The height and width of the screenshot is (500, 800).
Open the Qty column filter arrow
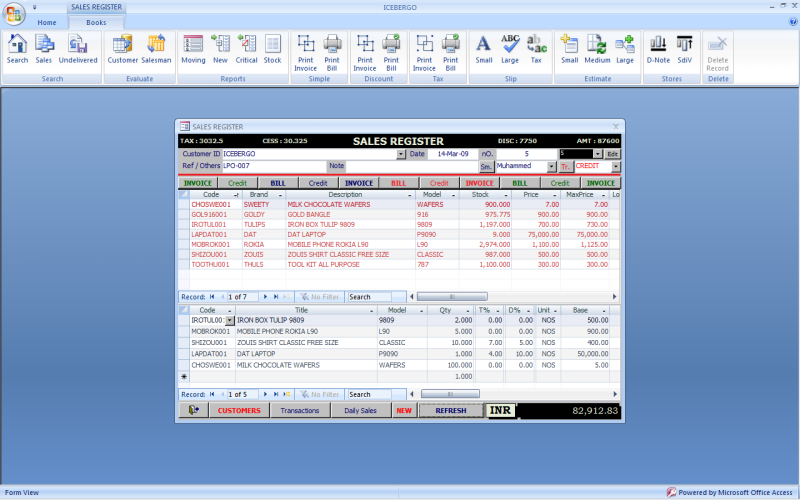(467, 311)
